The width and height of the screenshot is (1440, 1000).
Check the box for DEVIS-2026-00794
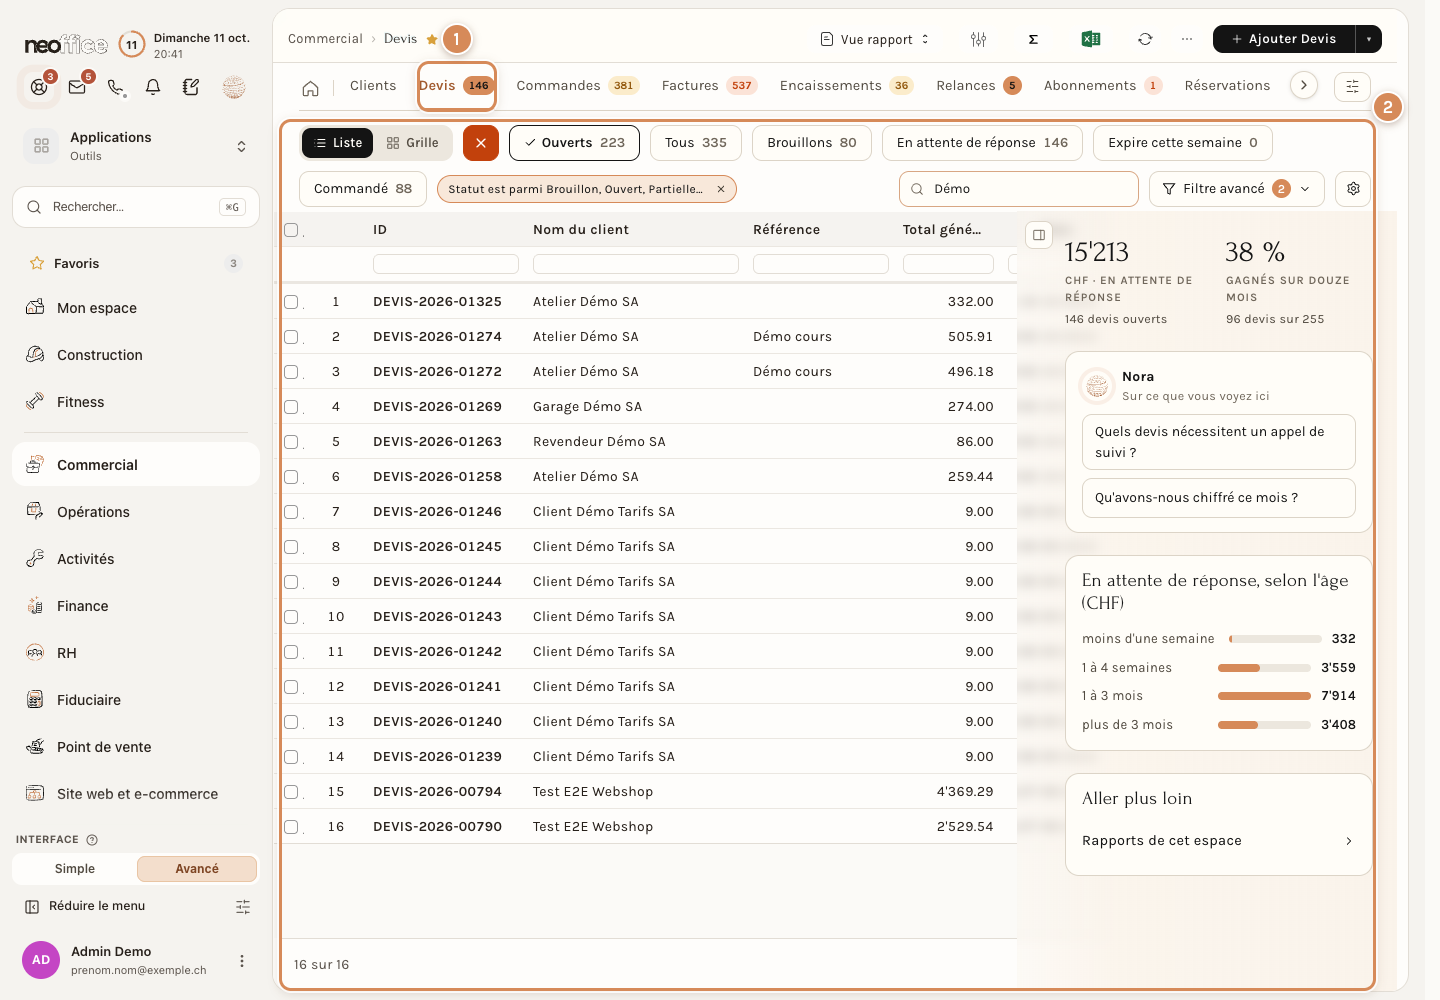pos(291,792)
